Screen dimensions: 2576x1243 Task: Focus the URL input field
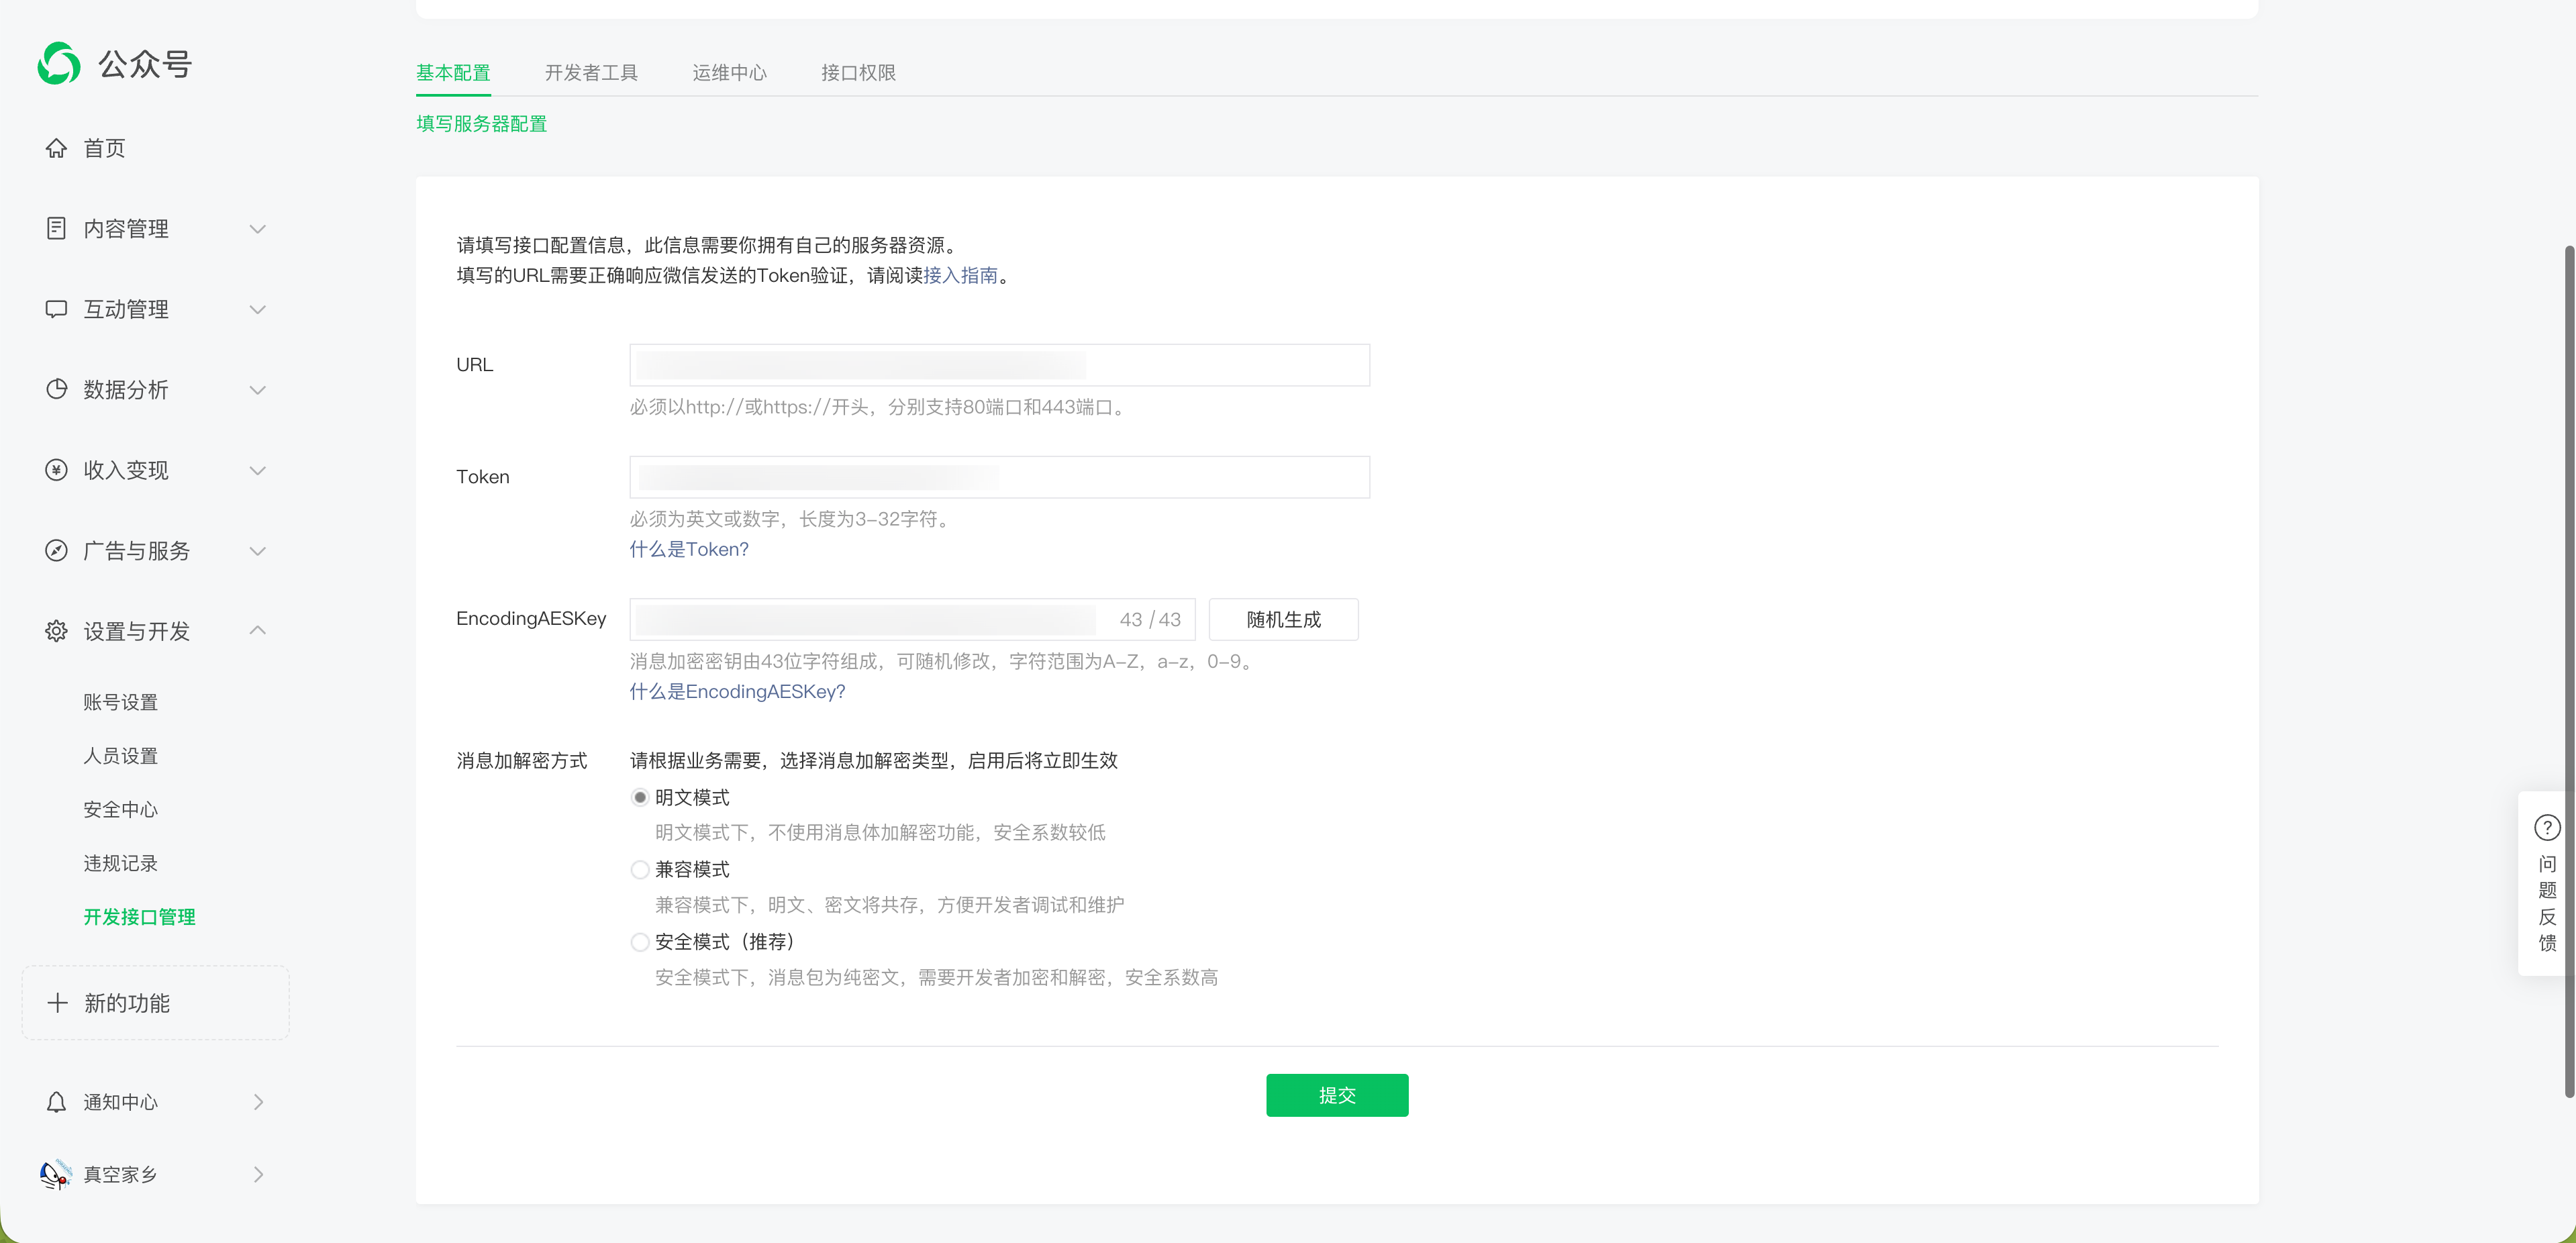coord(1000,365)
